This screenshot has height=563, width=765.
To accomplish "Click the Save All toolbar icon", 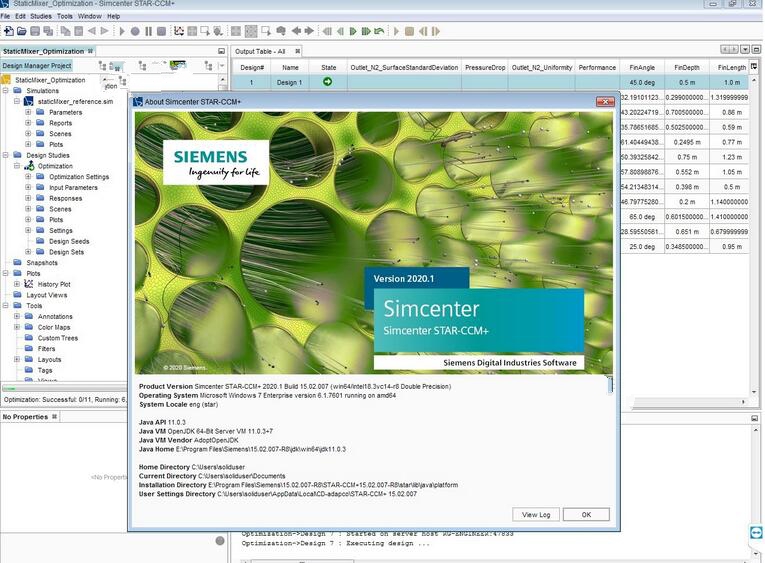I will click(x=48, y=31).
